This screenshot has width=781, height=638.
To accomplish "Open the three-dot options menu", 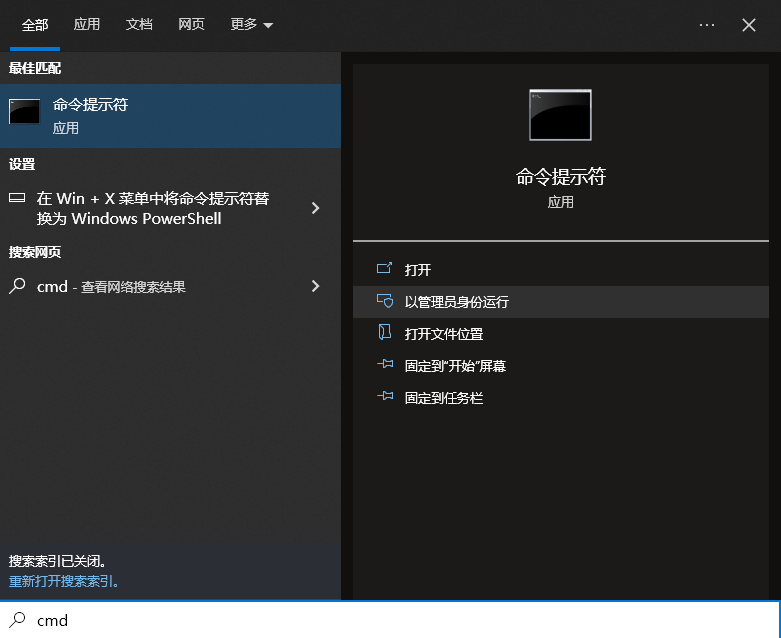I will pos(707,25).
